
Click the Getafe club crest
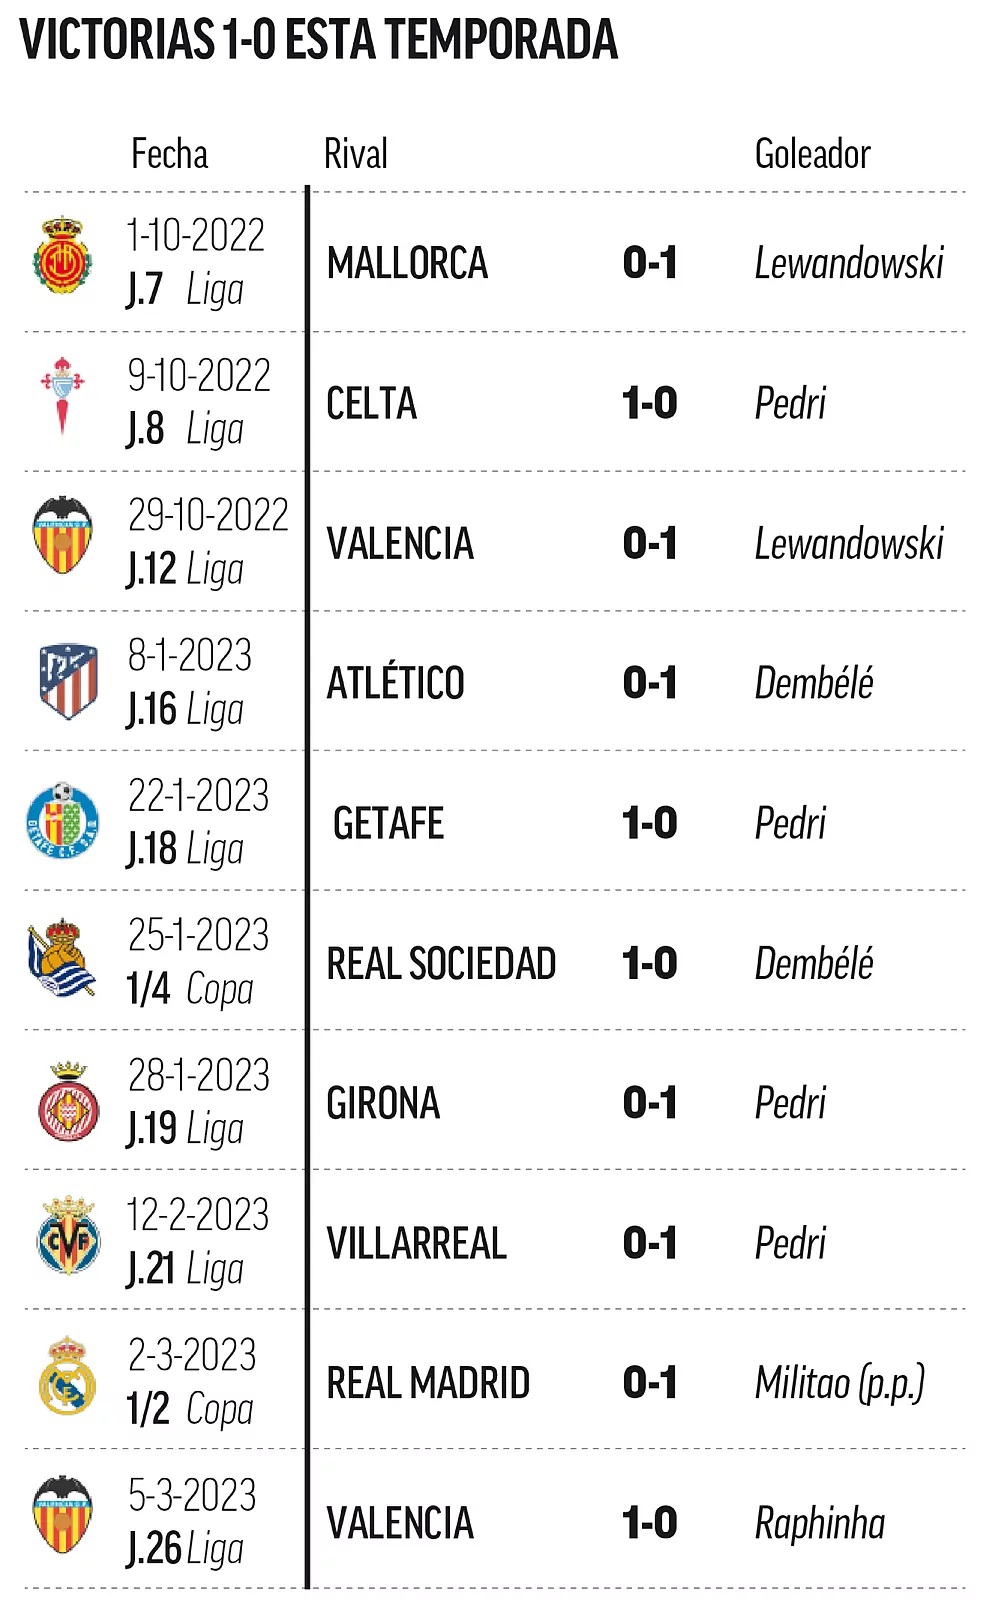click(x=63, y=820)
